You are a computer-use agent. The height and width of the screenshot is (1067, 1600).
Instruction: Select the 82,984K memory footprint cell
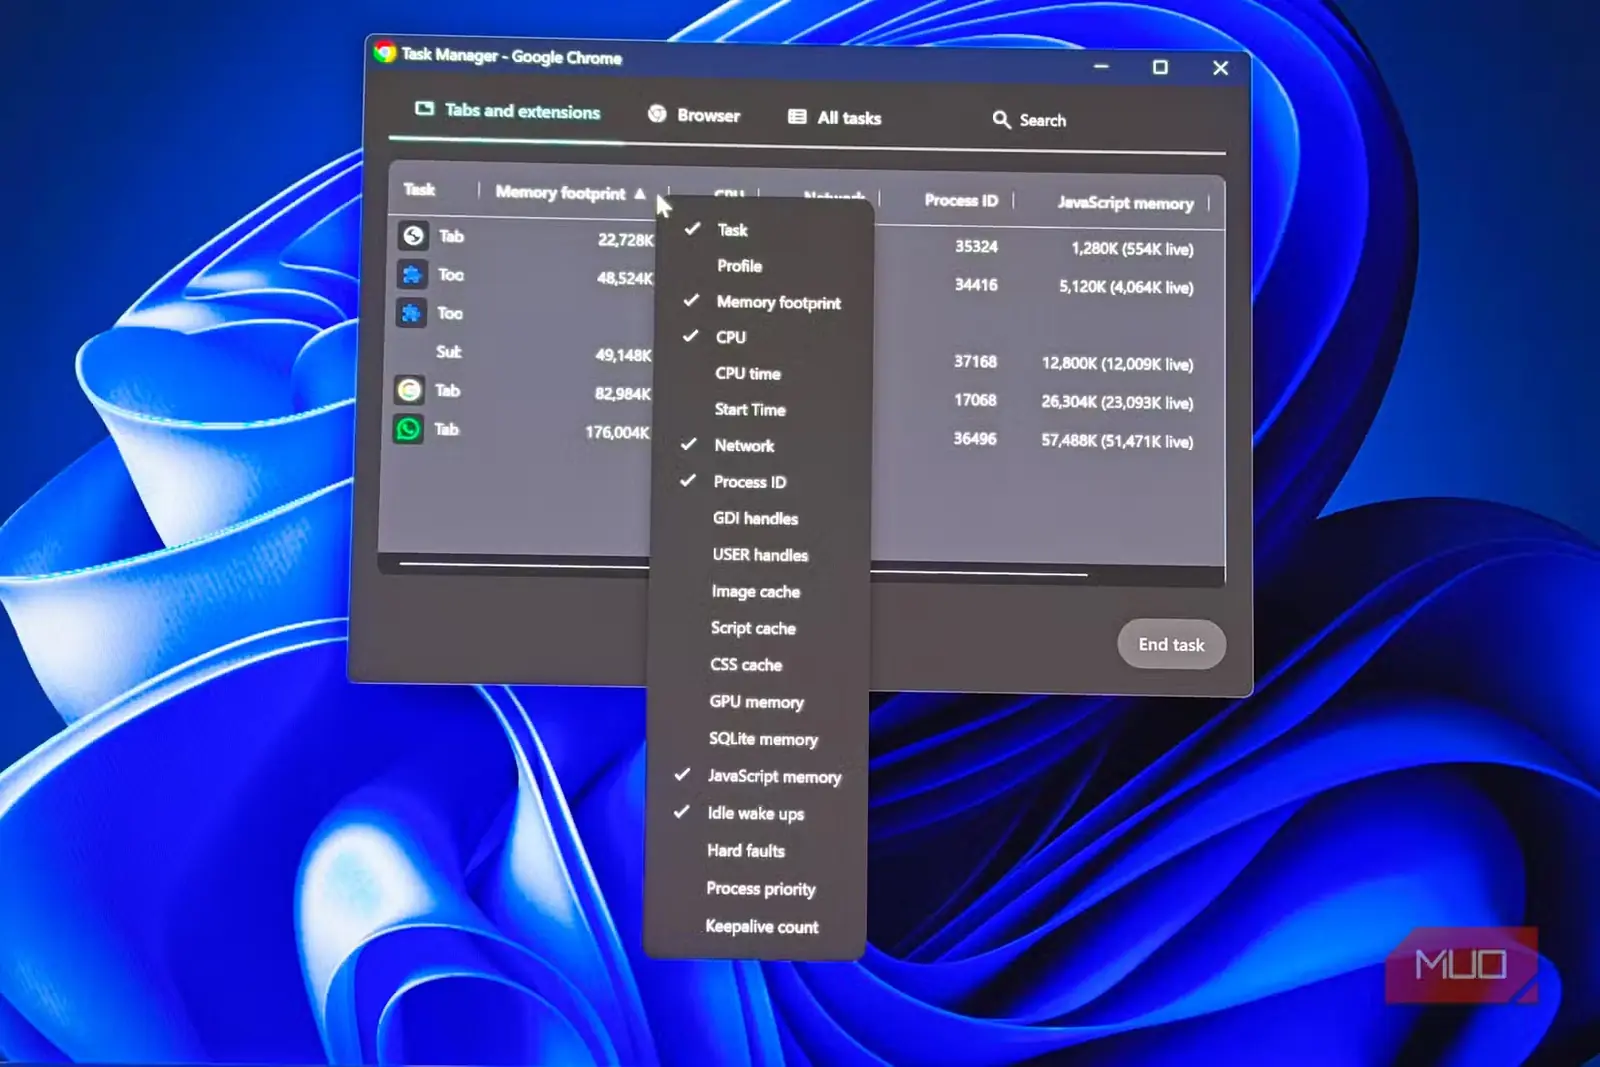[623, 394]
